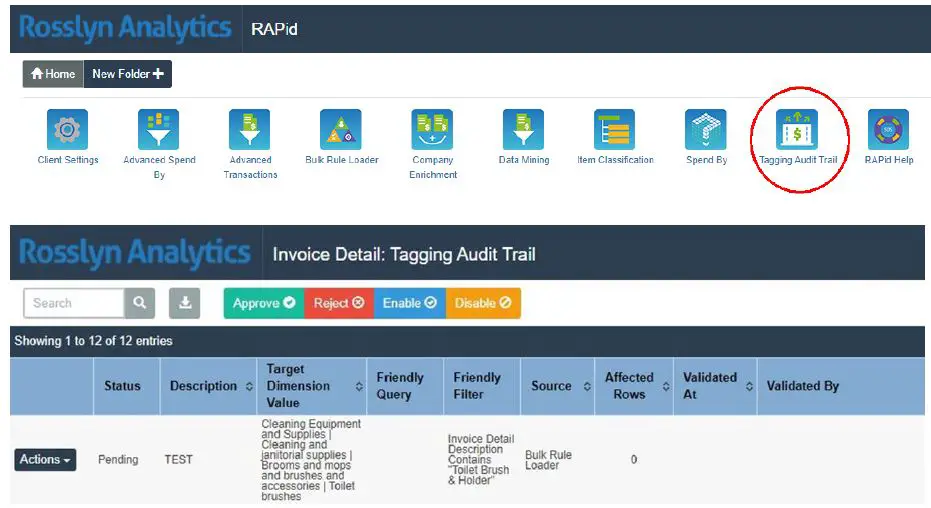The height and width of the screenshot is (508, 931).
Task: Open the Spend By cube icon
Action: point(706,129)
